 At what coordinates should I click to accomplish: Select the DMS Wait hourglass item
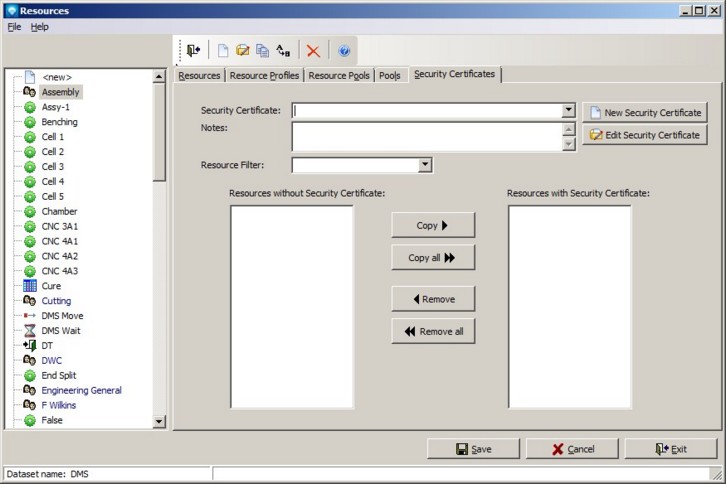point(62,331)
